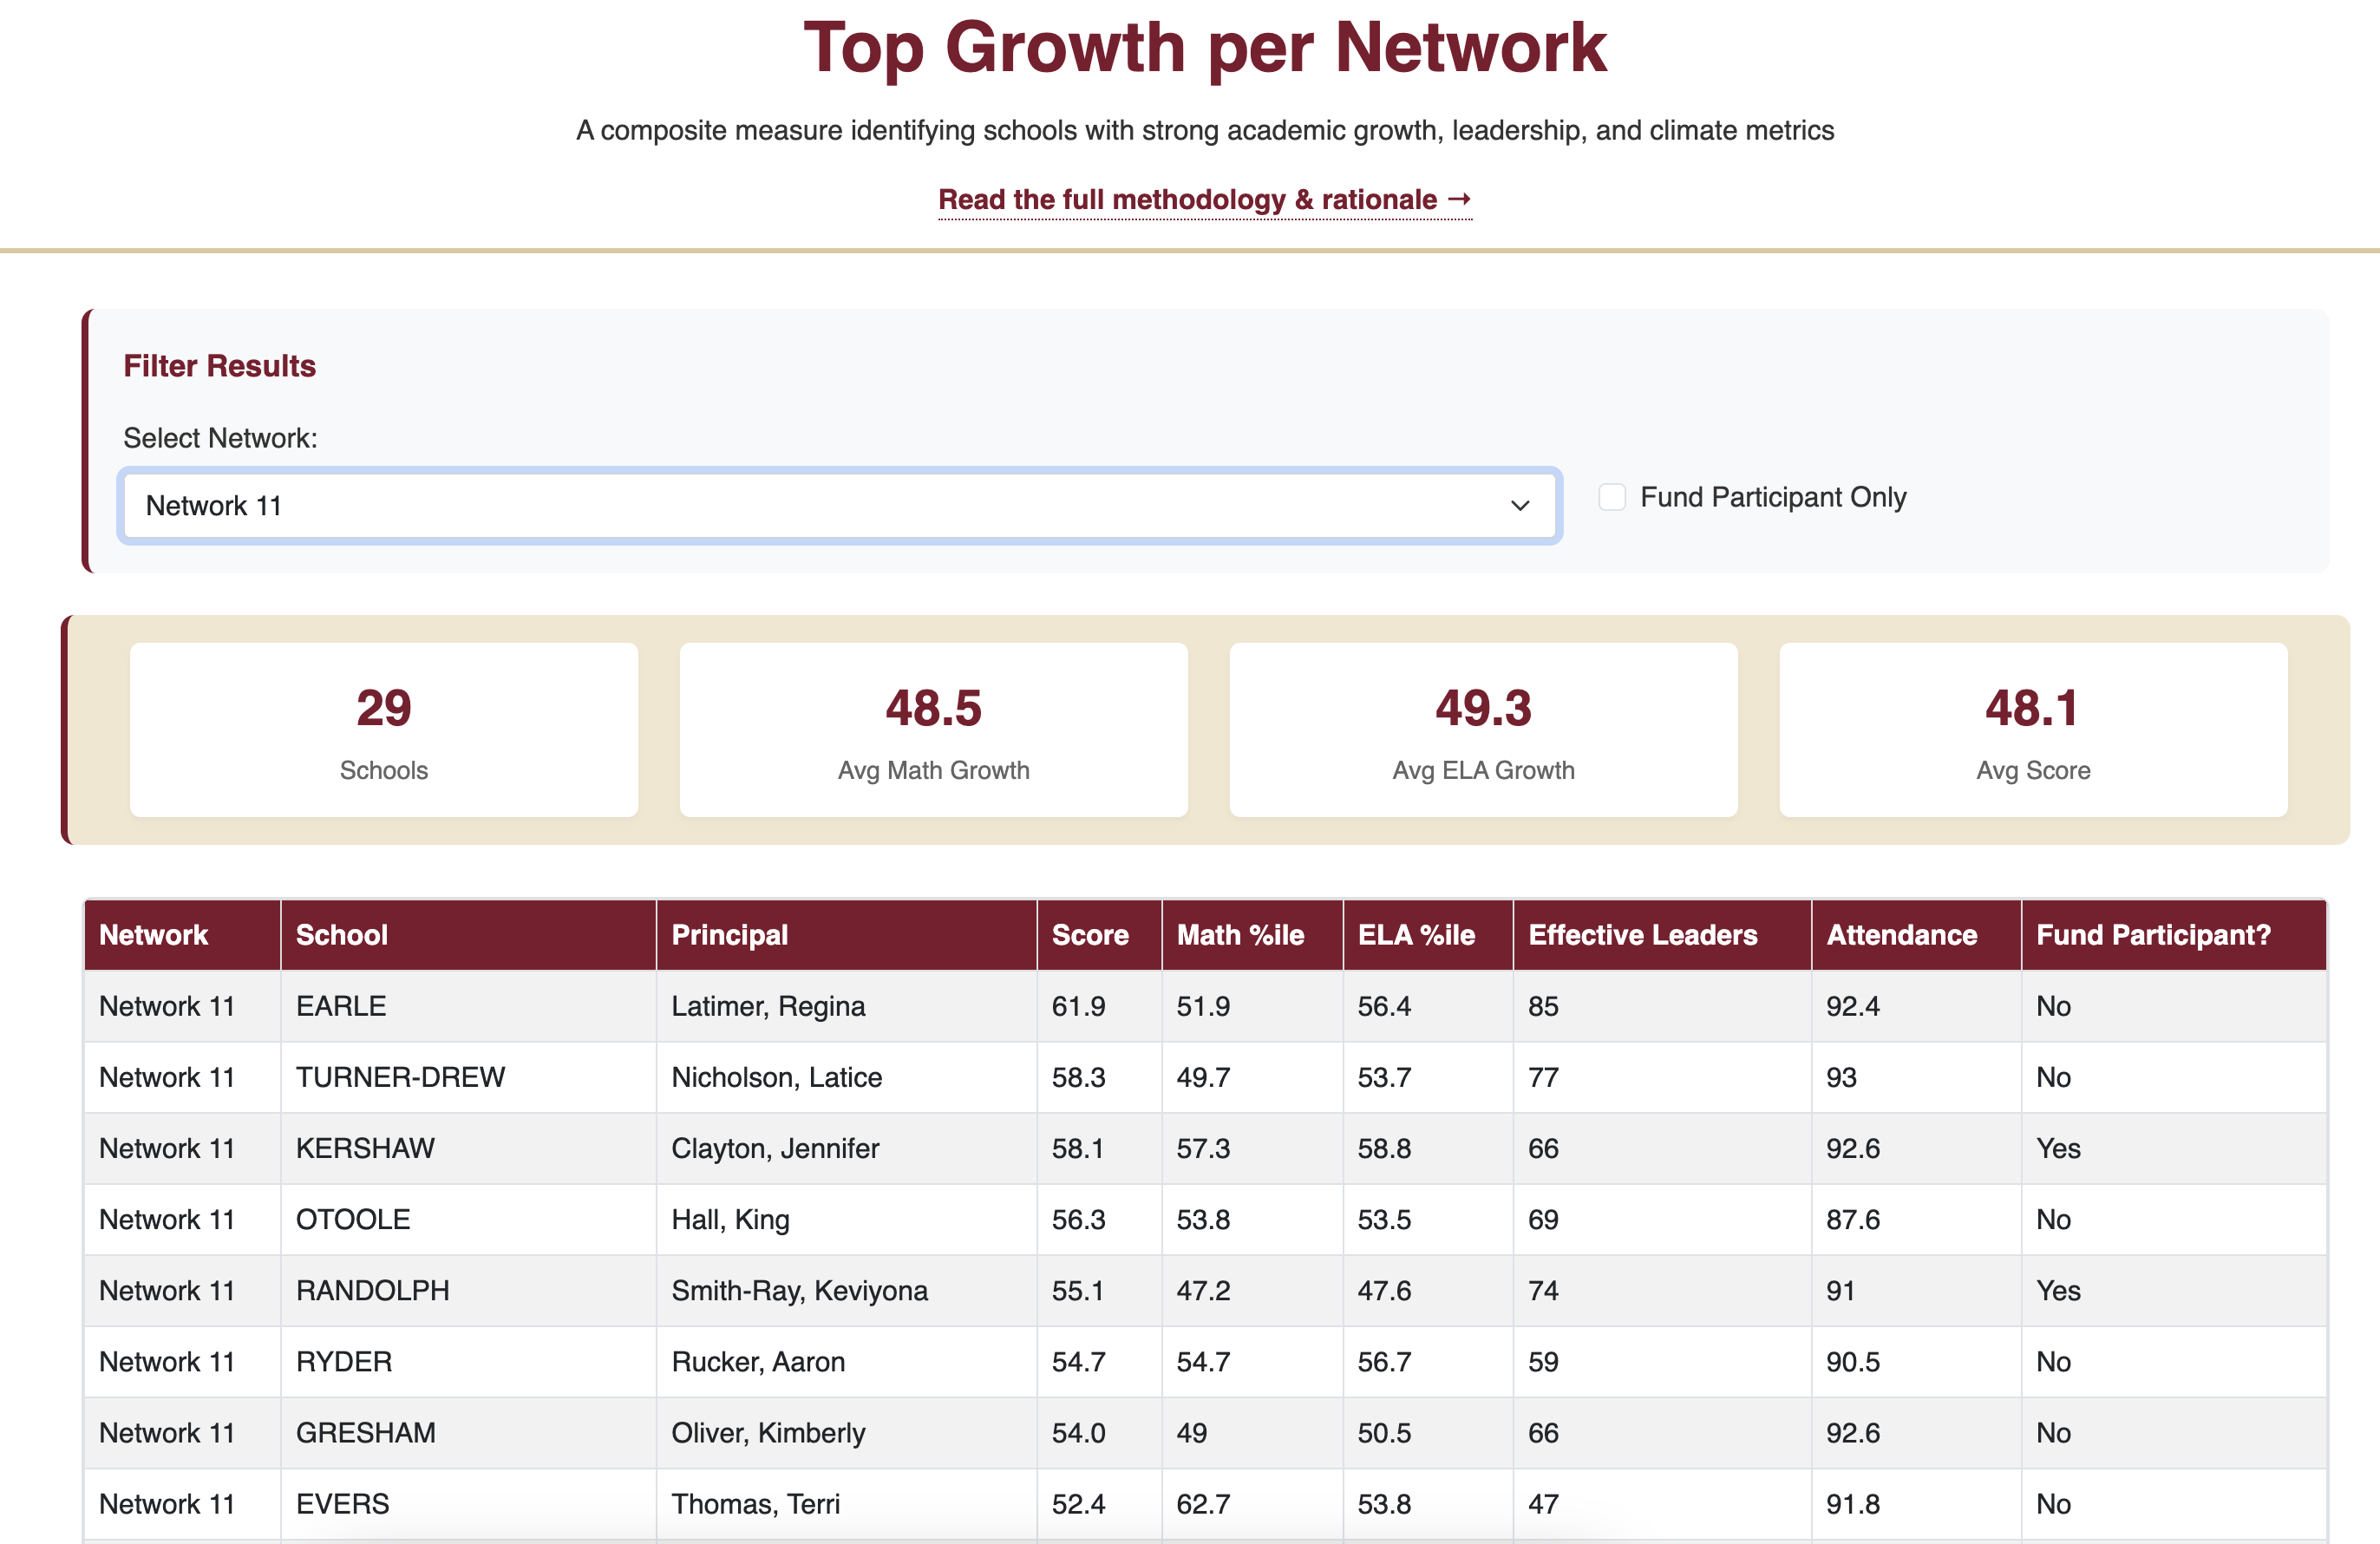Sort by the Score column header
2380x1544 pixels.
[1090, 935]
